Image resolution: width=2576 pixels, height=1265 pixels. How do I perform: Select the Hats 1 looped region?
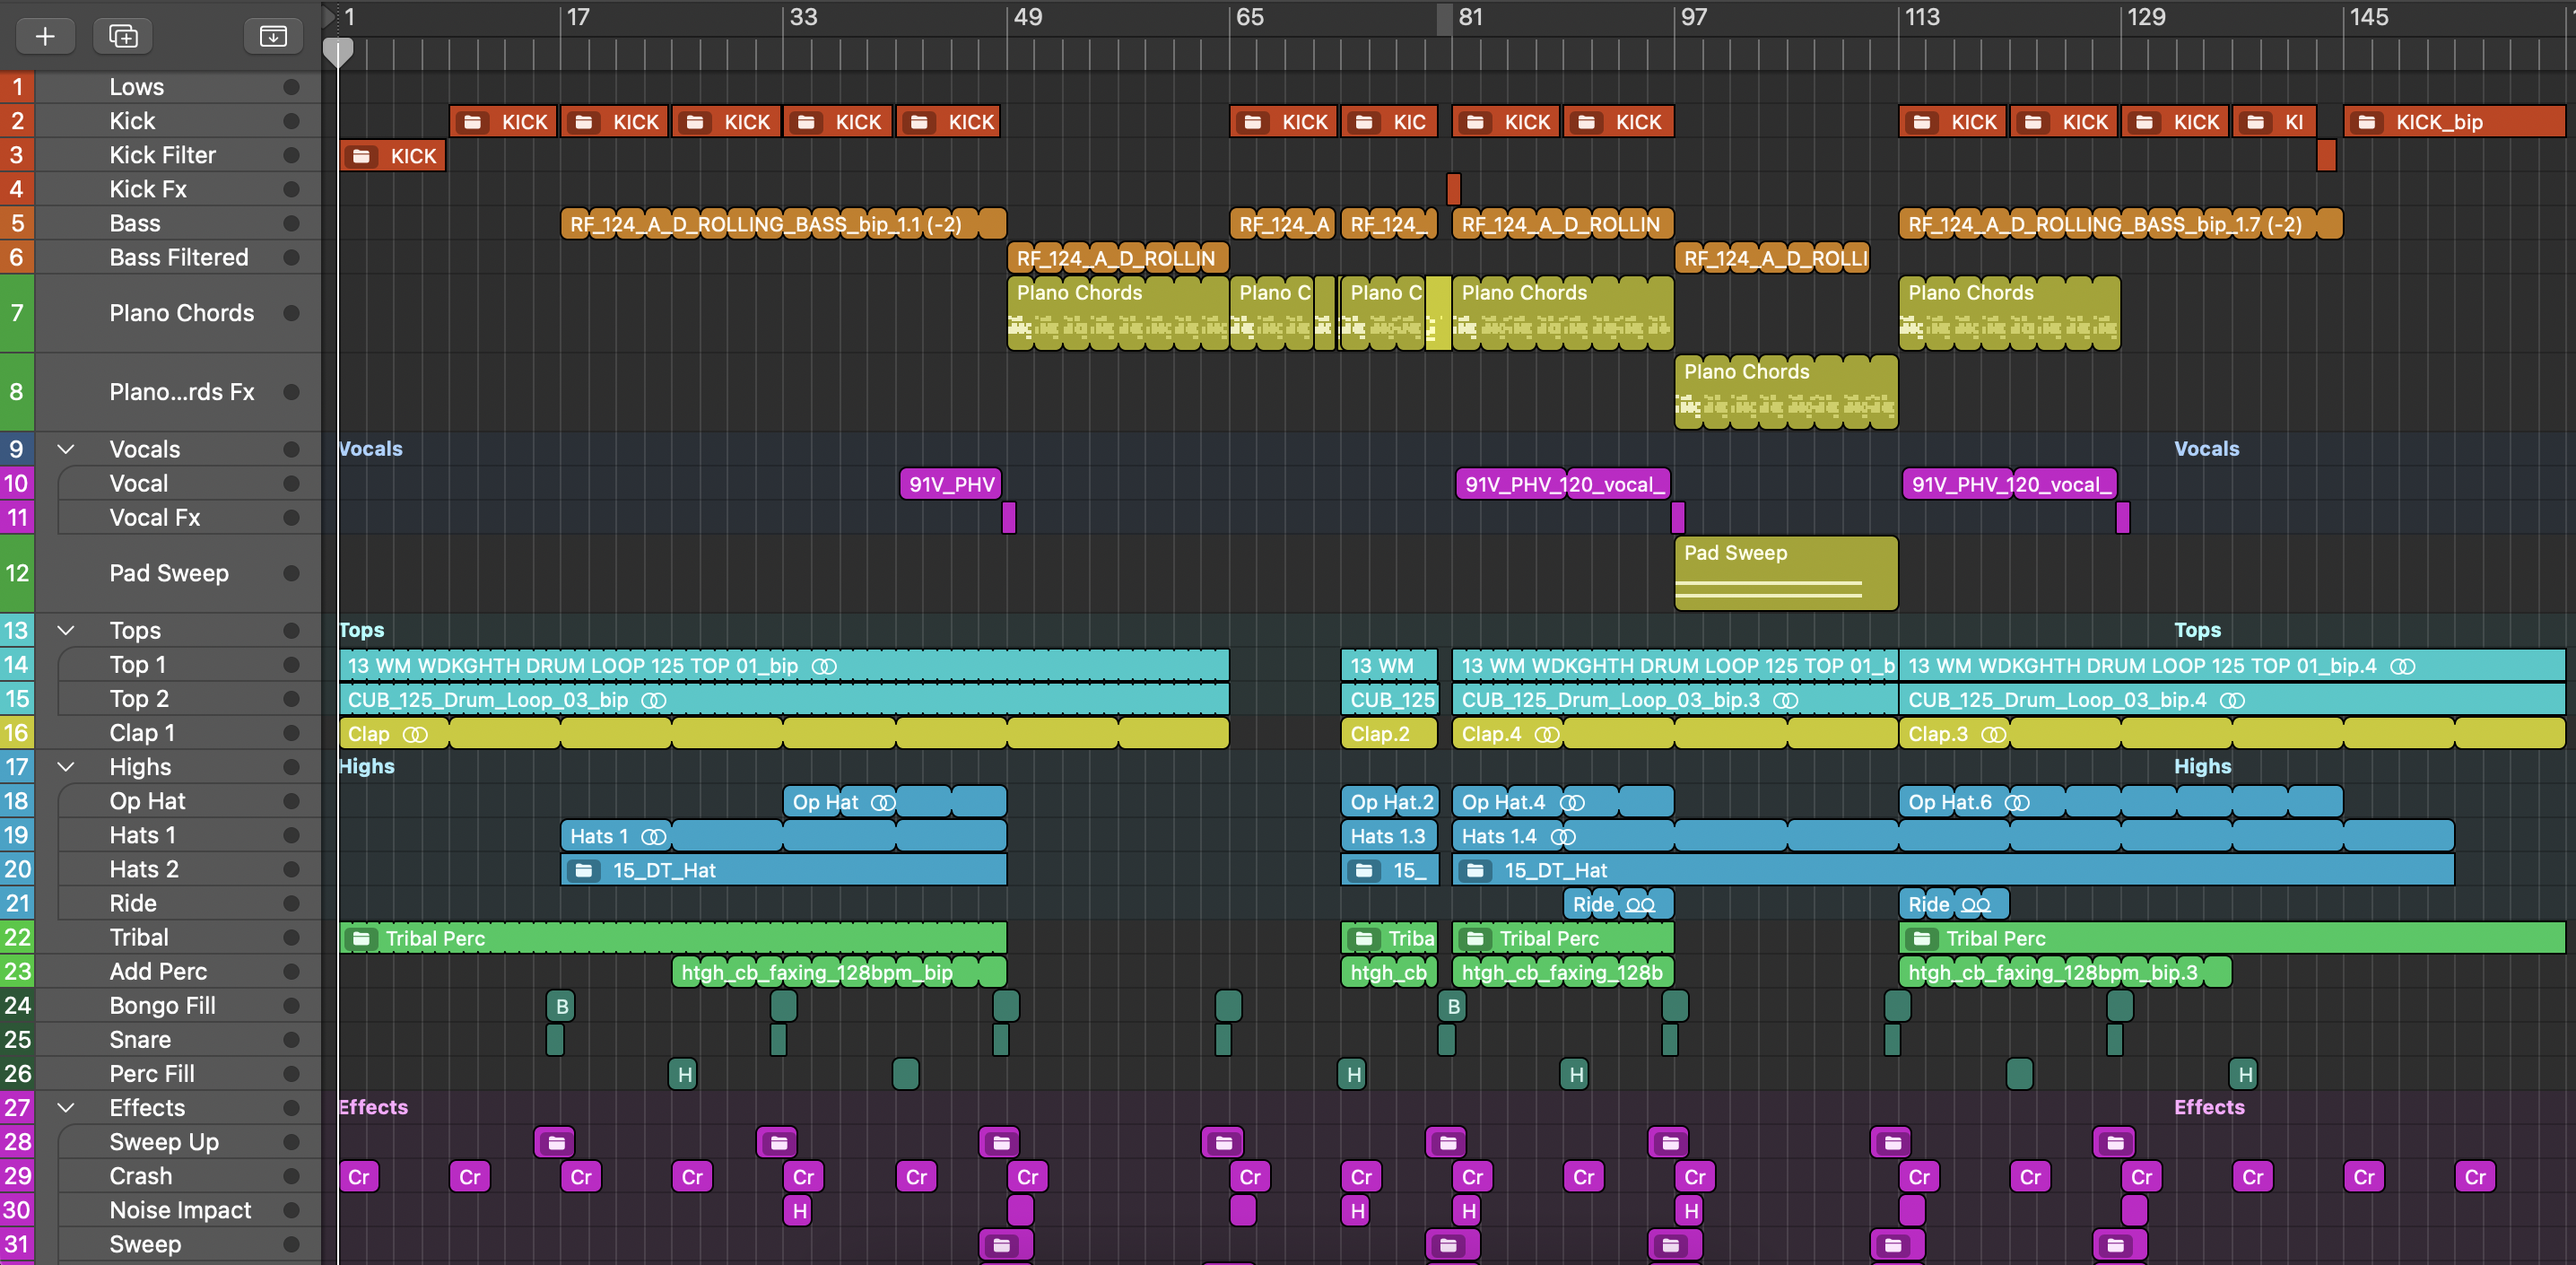point(784,836)
